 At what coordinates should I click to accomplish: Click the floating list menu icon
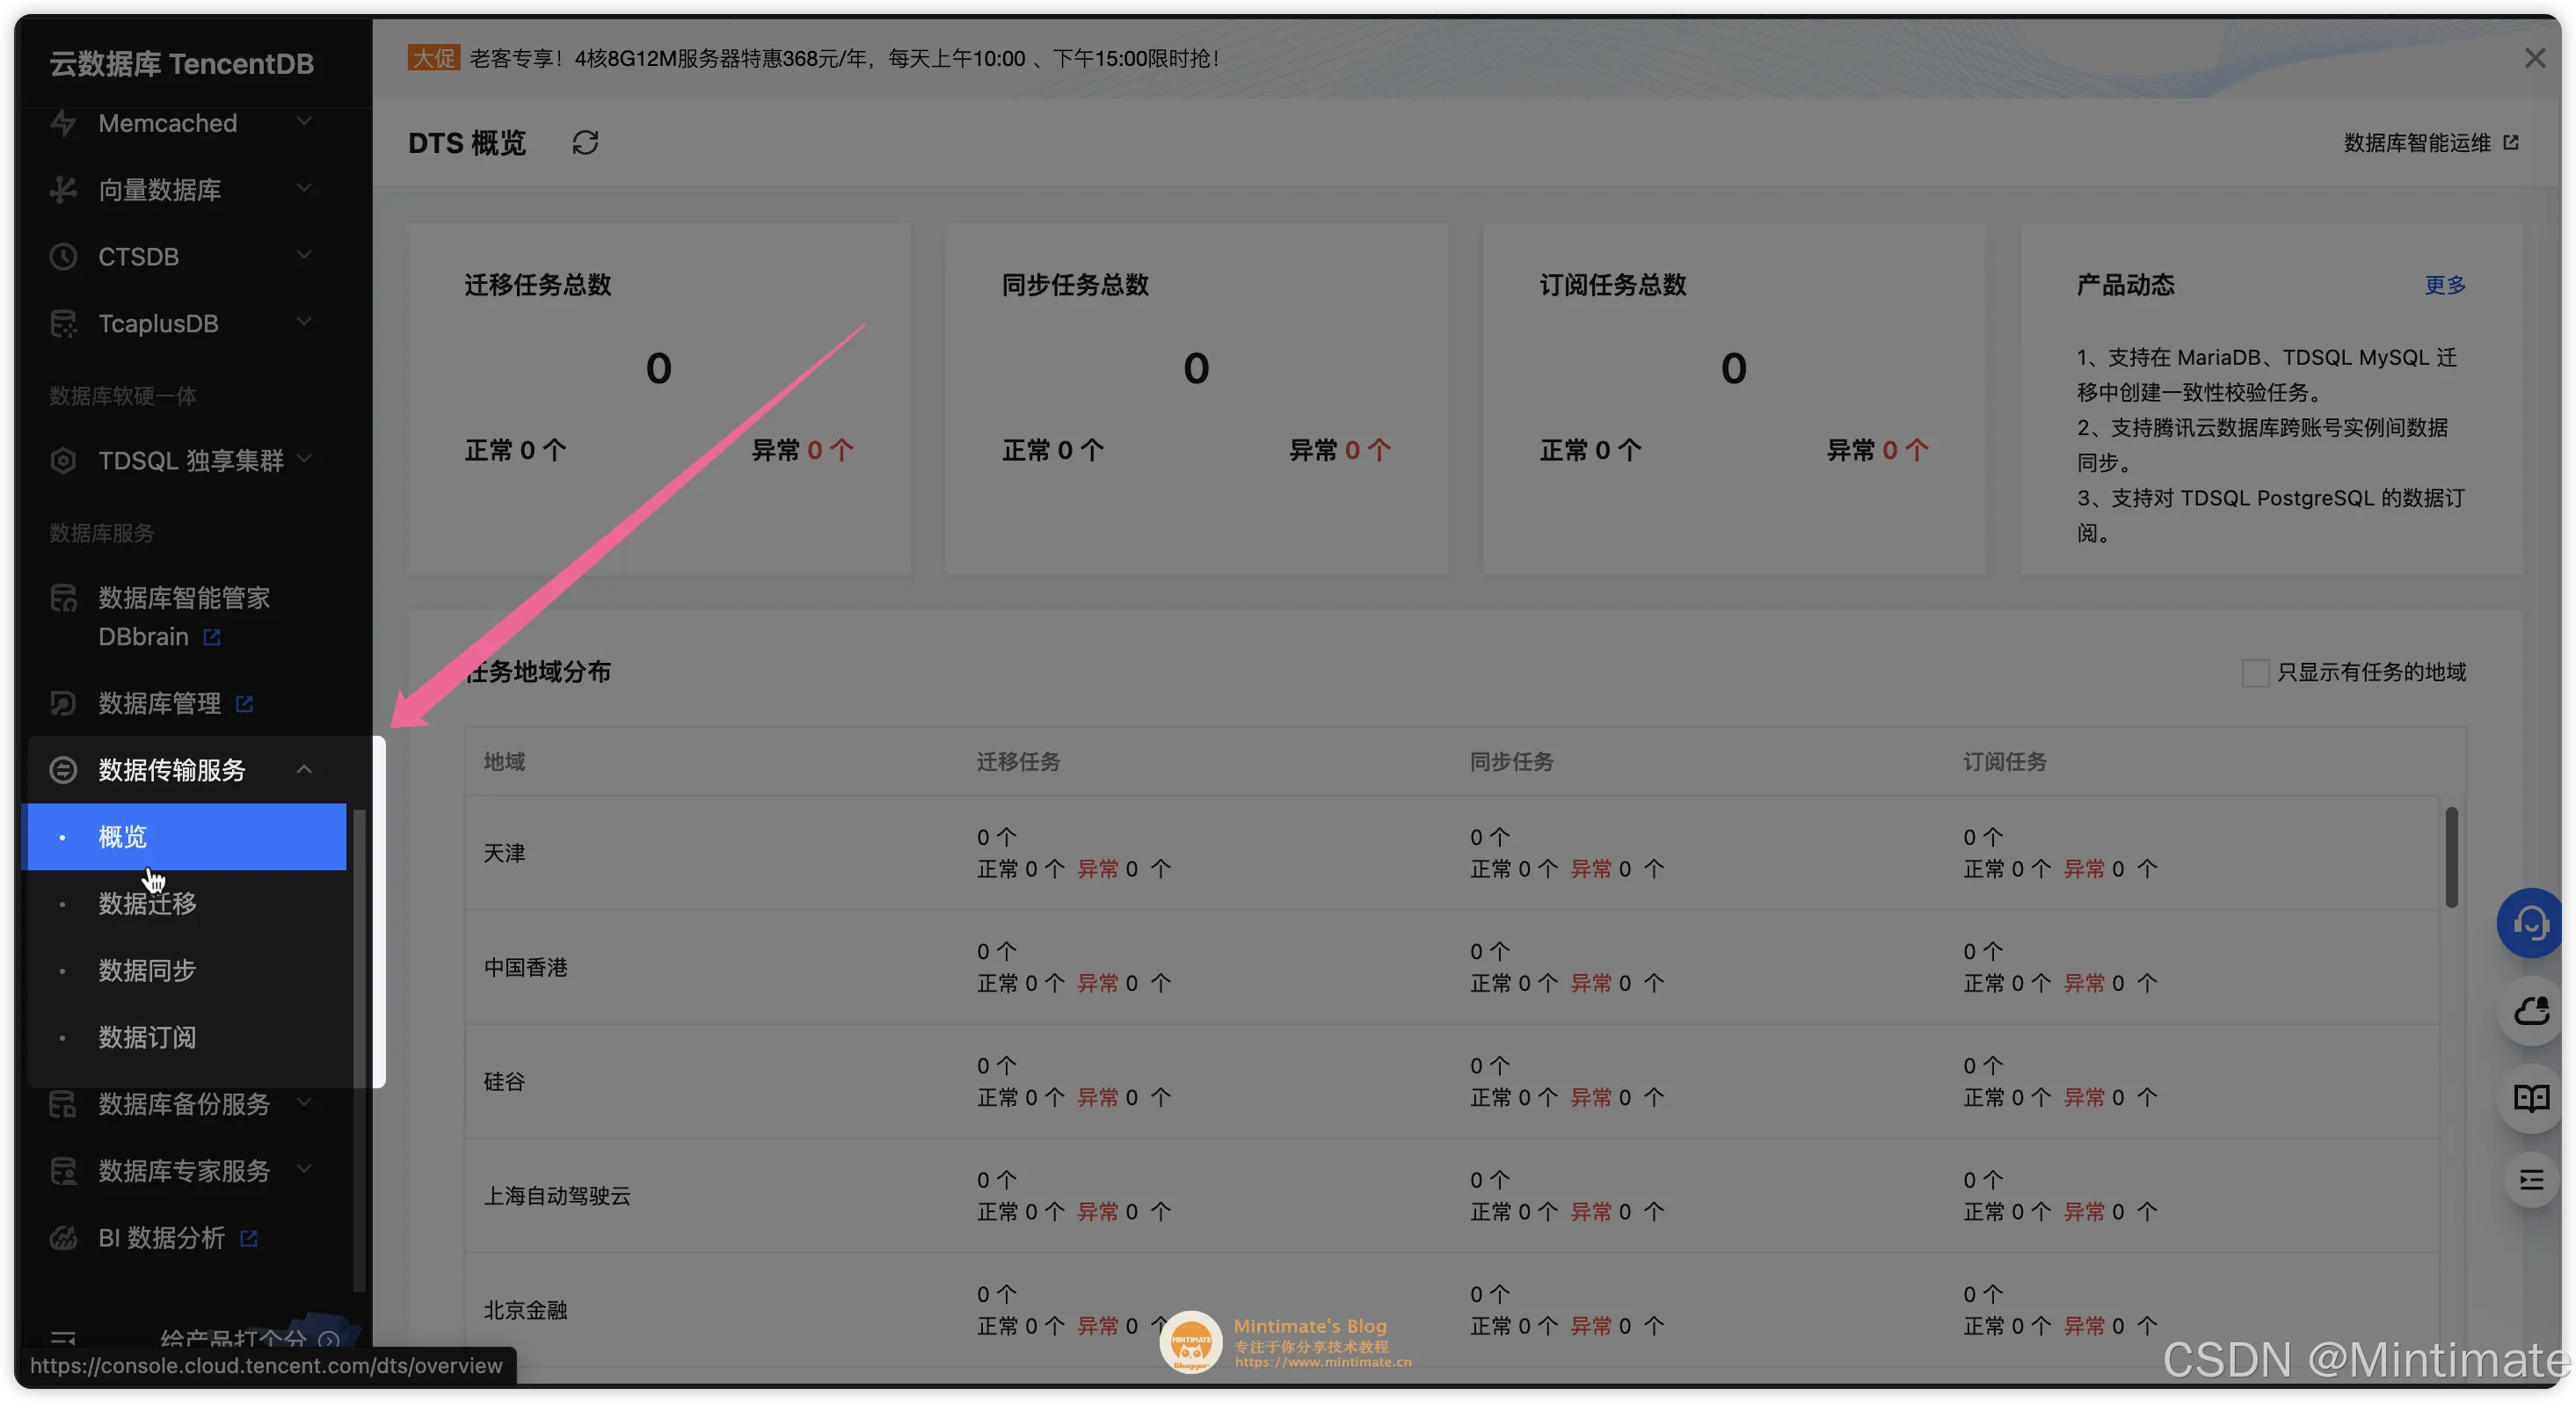coord(2530,1181)
